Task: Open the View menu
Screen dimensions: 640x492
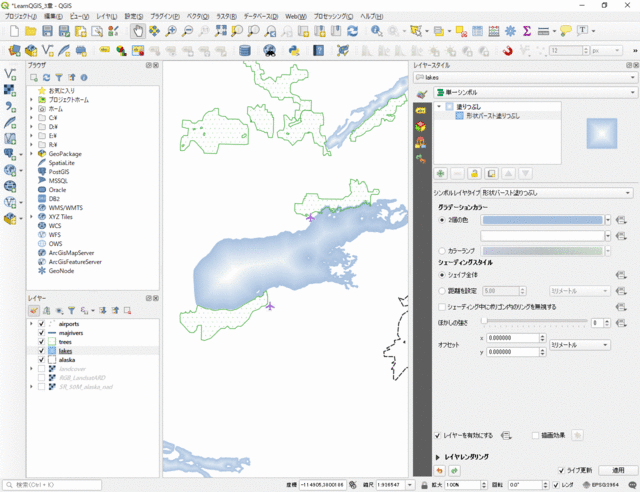Action: (x=79, y=16)
